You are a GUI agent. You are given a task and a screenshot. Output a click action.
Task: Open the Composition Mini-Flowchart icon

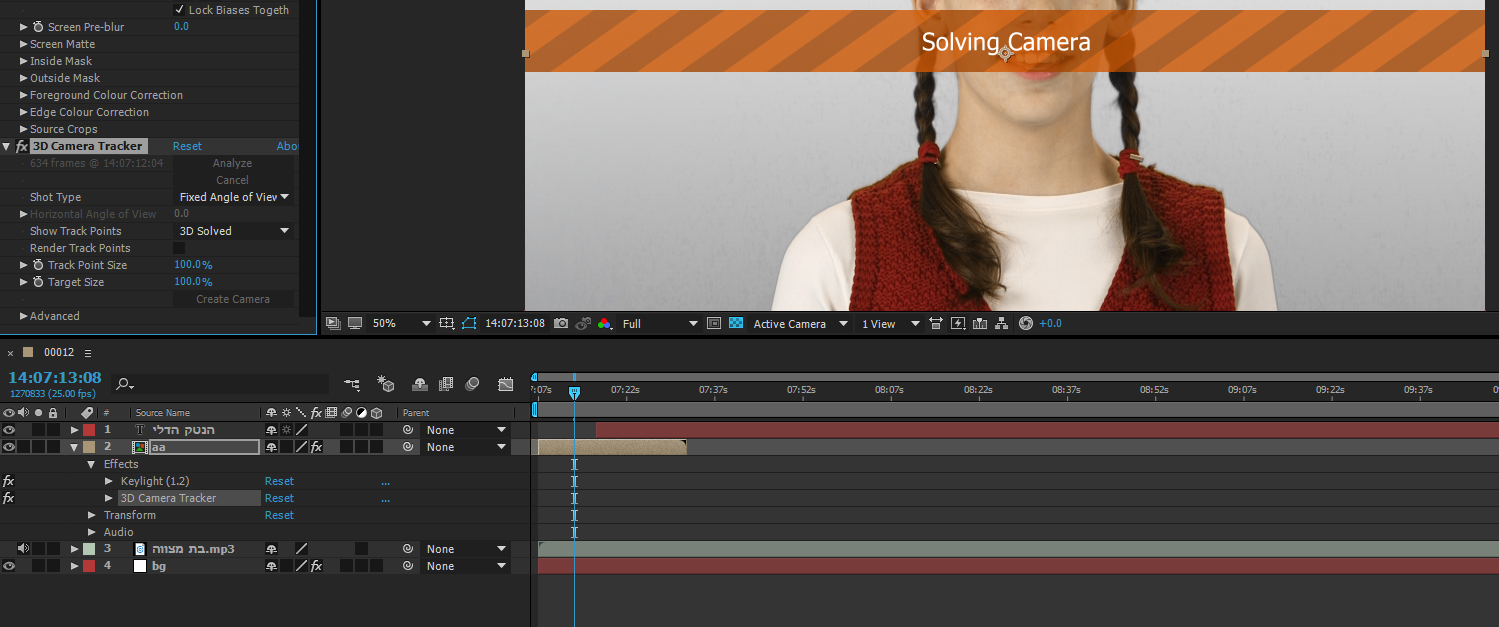click(x=352, y=384)
